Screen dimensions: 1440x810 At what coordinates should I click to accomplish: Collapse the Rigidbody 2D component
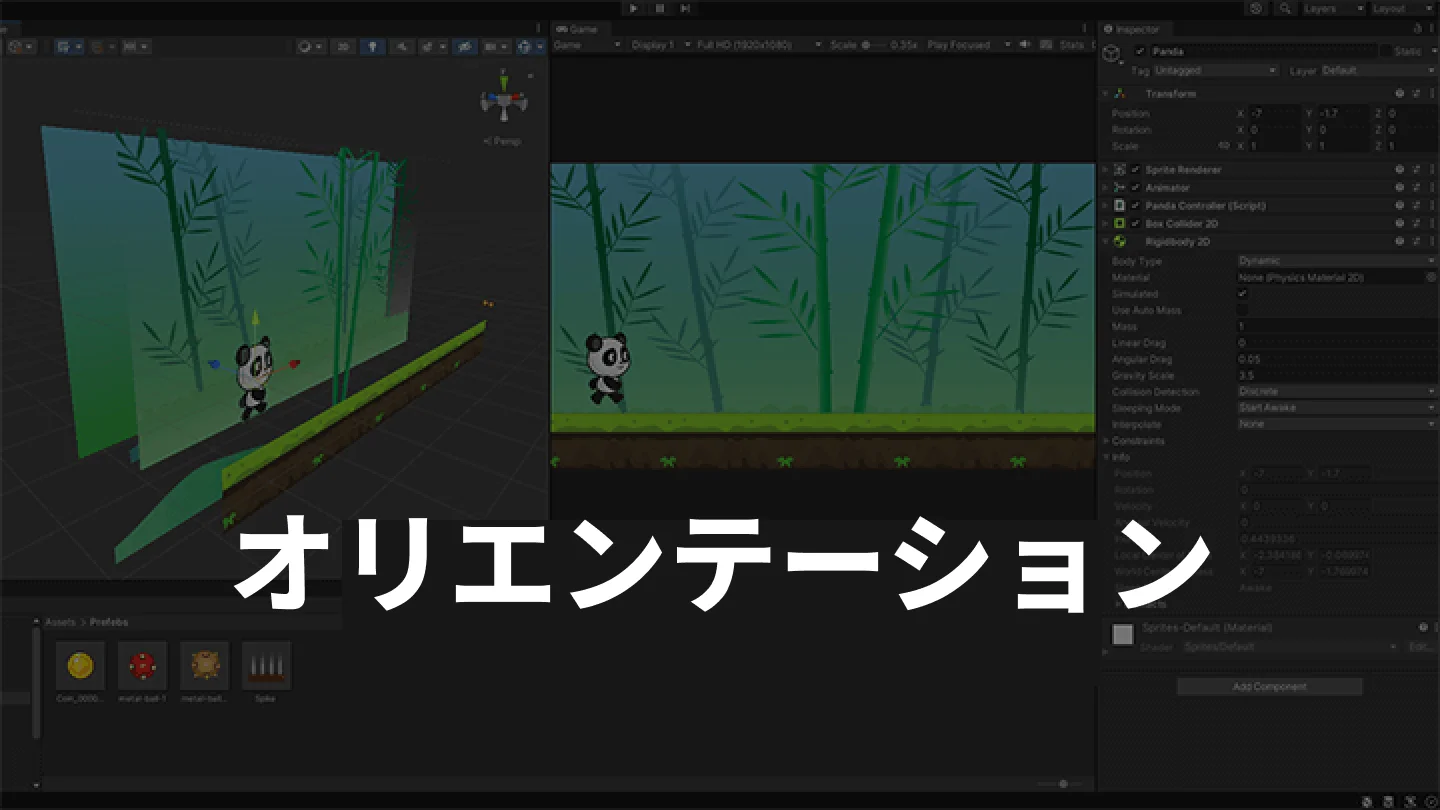click(1105, 242)
